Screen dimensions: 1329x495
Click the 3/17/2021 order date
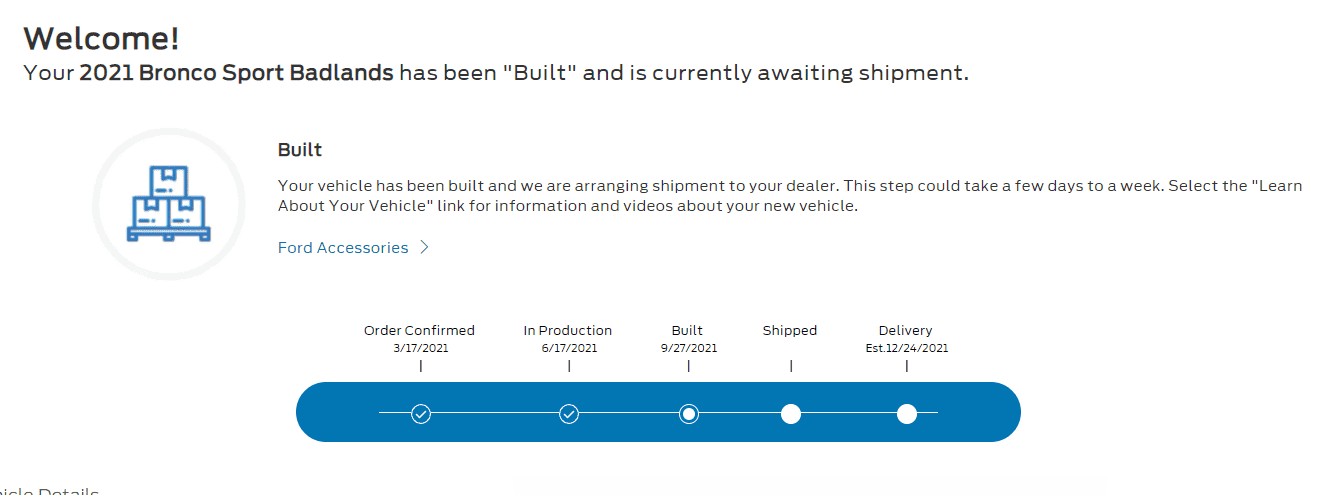click(420, 348)
